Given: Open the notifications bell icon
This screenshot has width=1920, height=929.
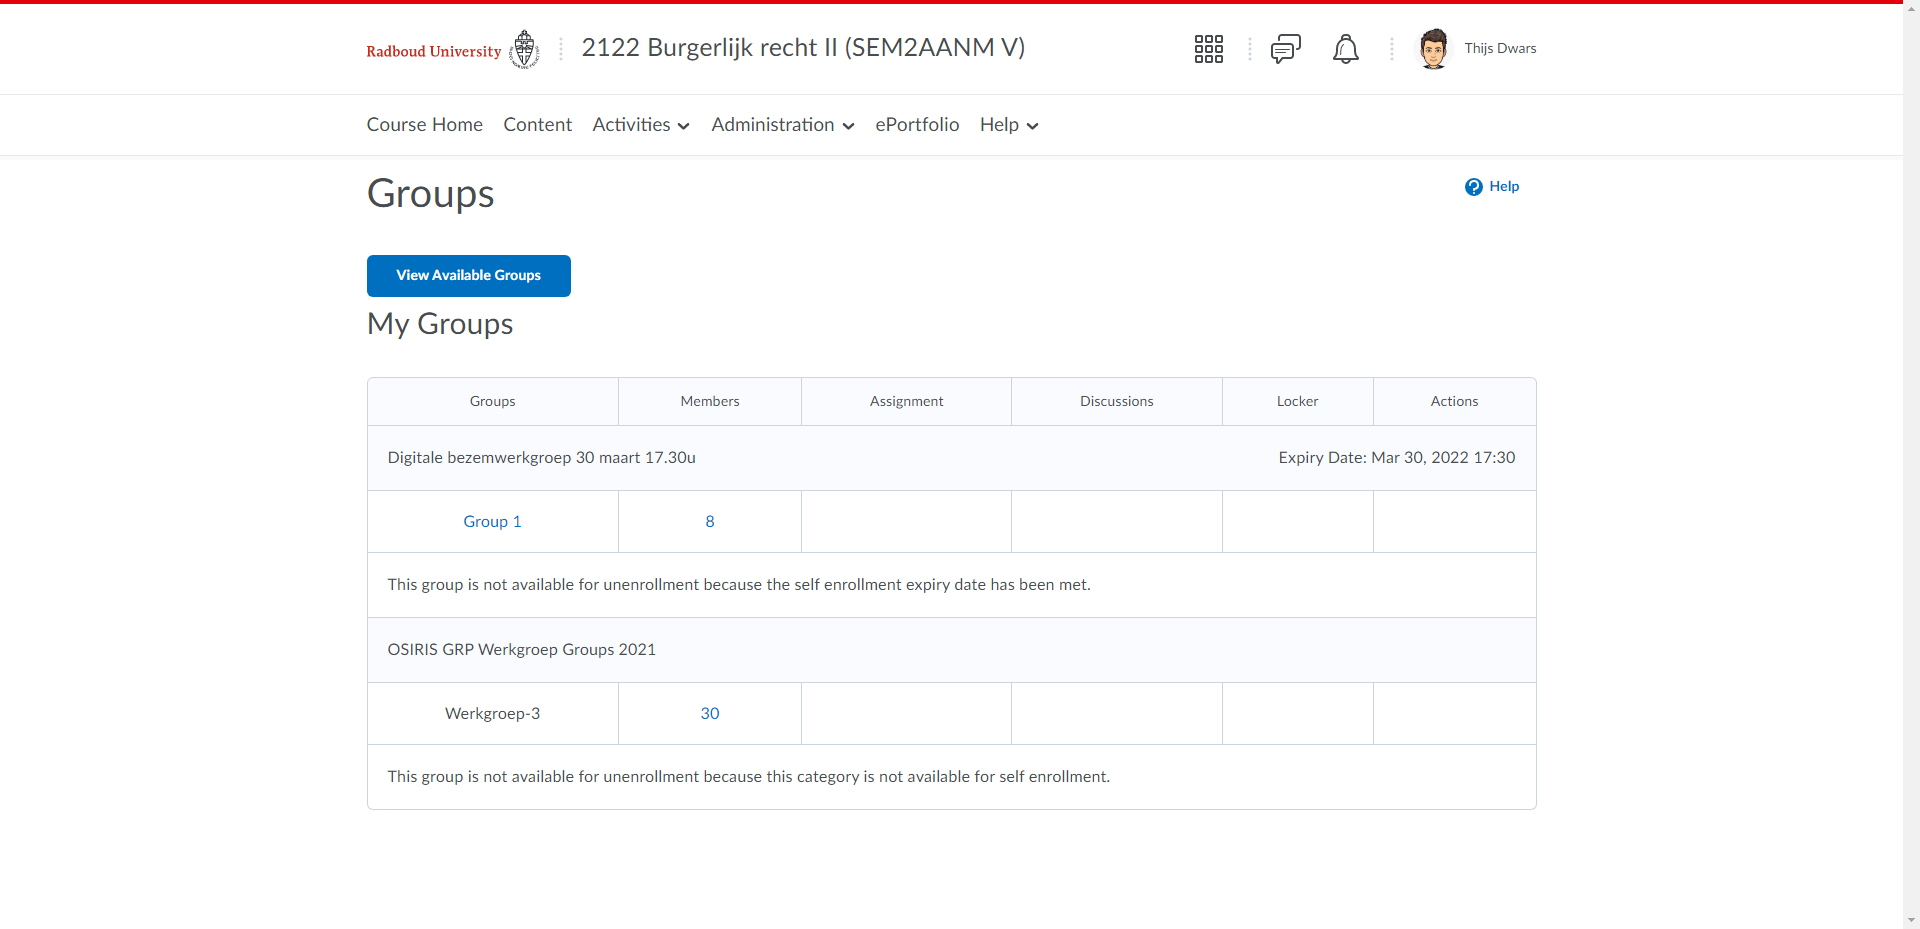Looking at the screenshot, I should click(x=1345, y=49).
